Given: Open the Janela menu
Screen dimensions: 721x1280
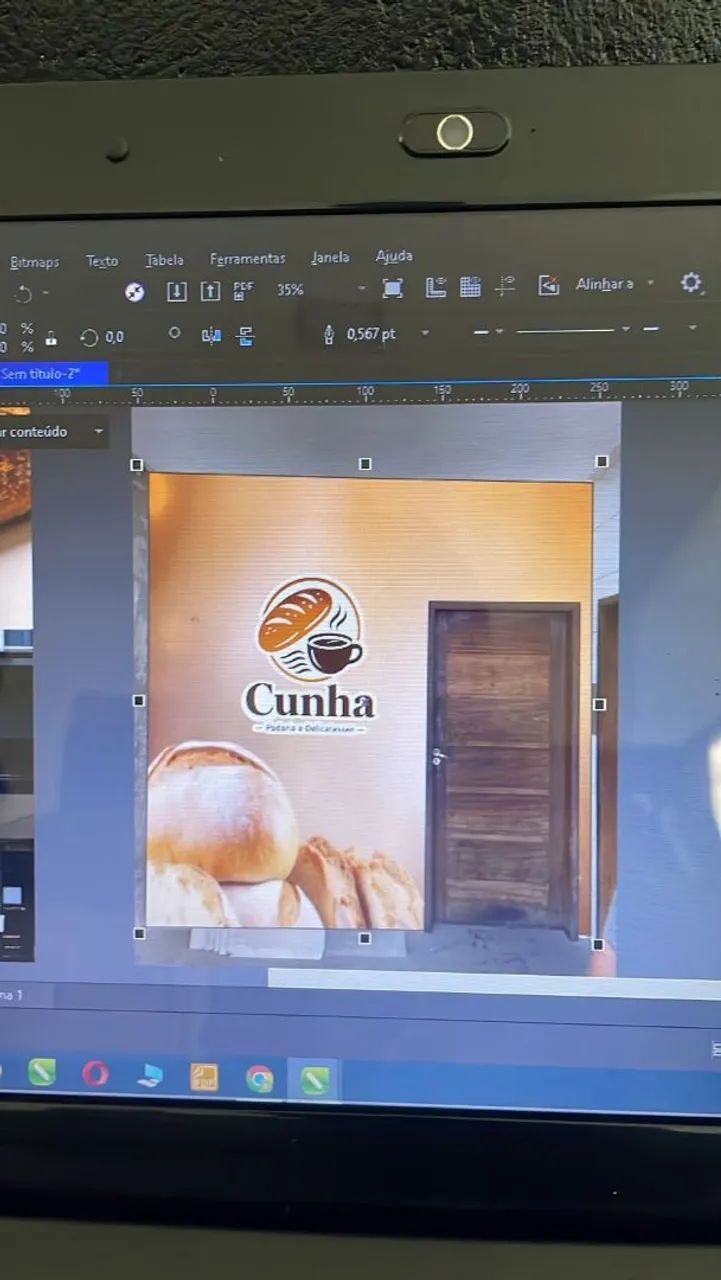Looking at the screenshot, I should click(331, 257).
